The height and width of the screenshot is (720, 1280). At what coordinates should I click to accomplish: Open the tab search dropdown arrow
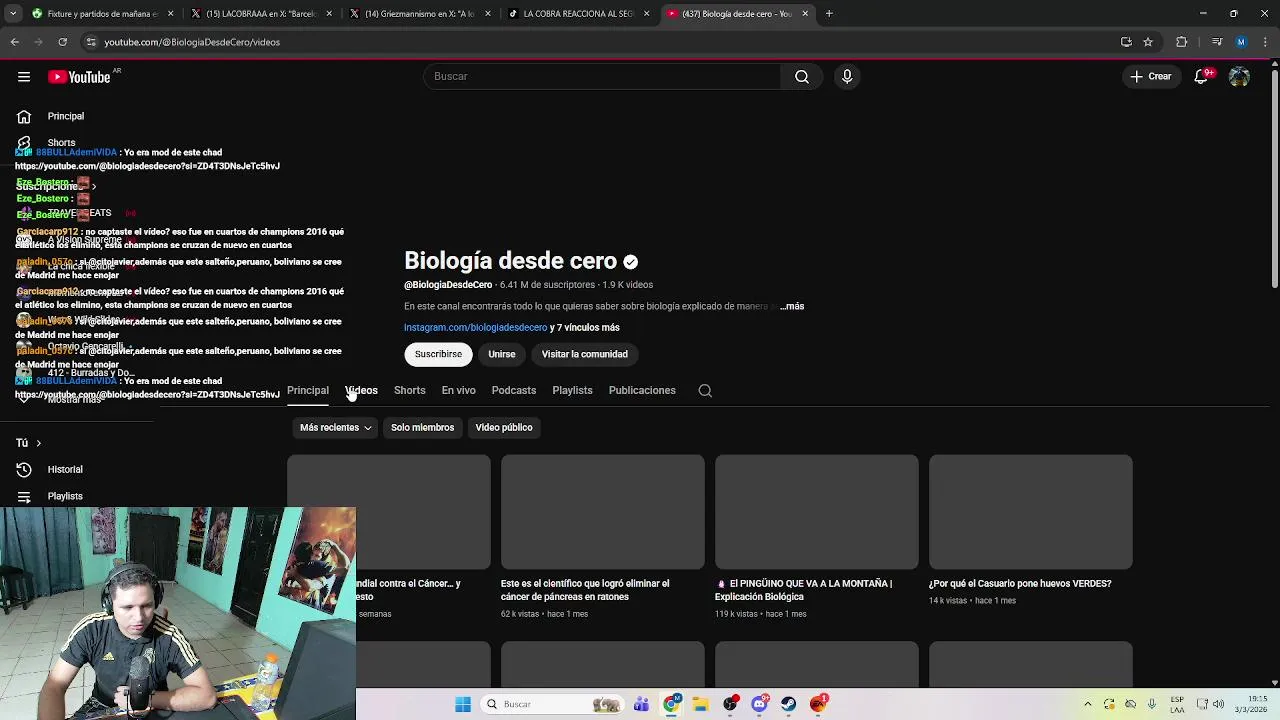[13, 14]
